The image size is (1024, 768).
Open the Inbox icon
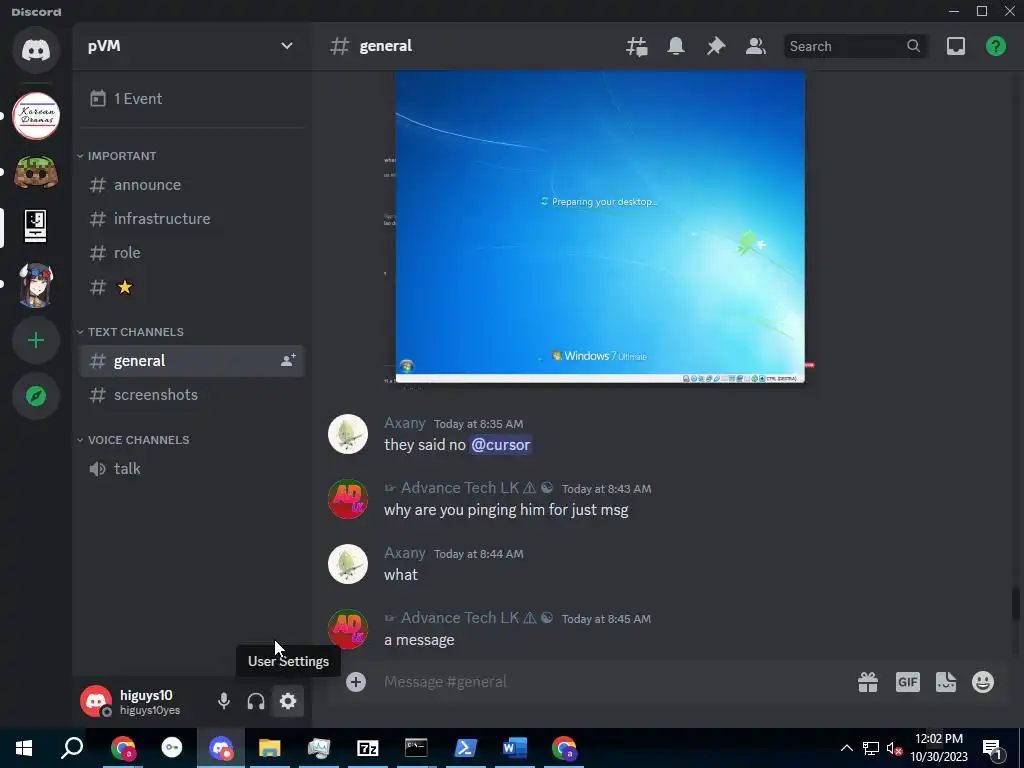pos(955,46)
